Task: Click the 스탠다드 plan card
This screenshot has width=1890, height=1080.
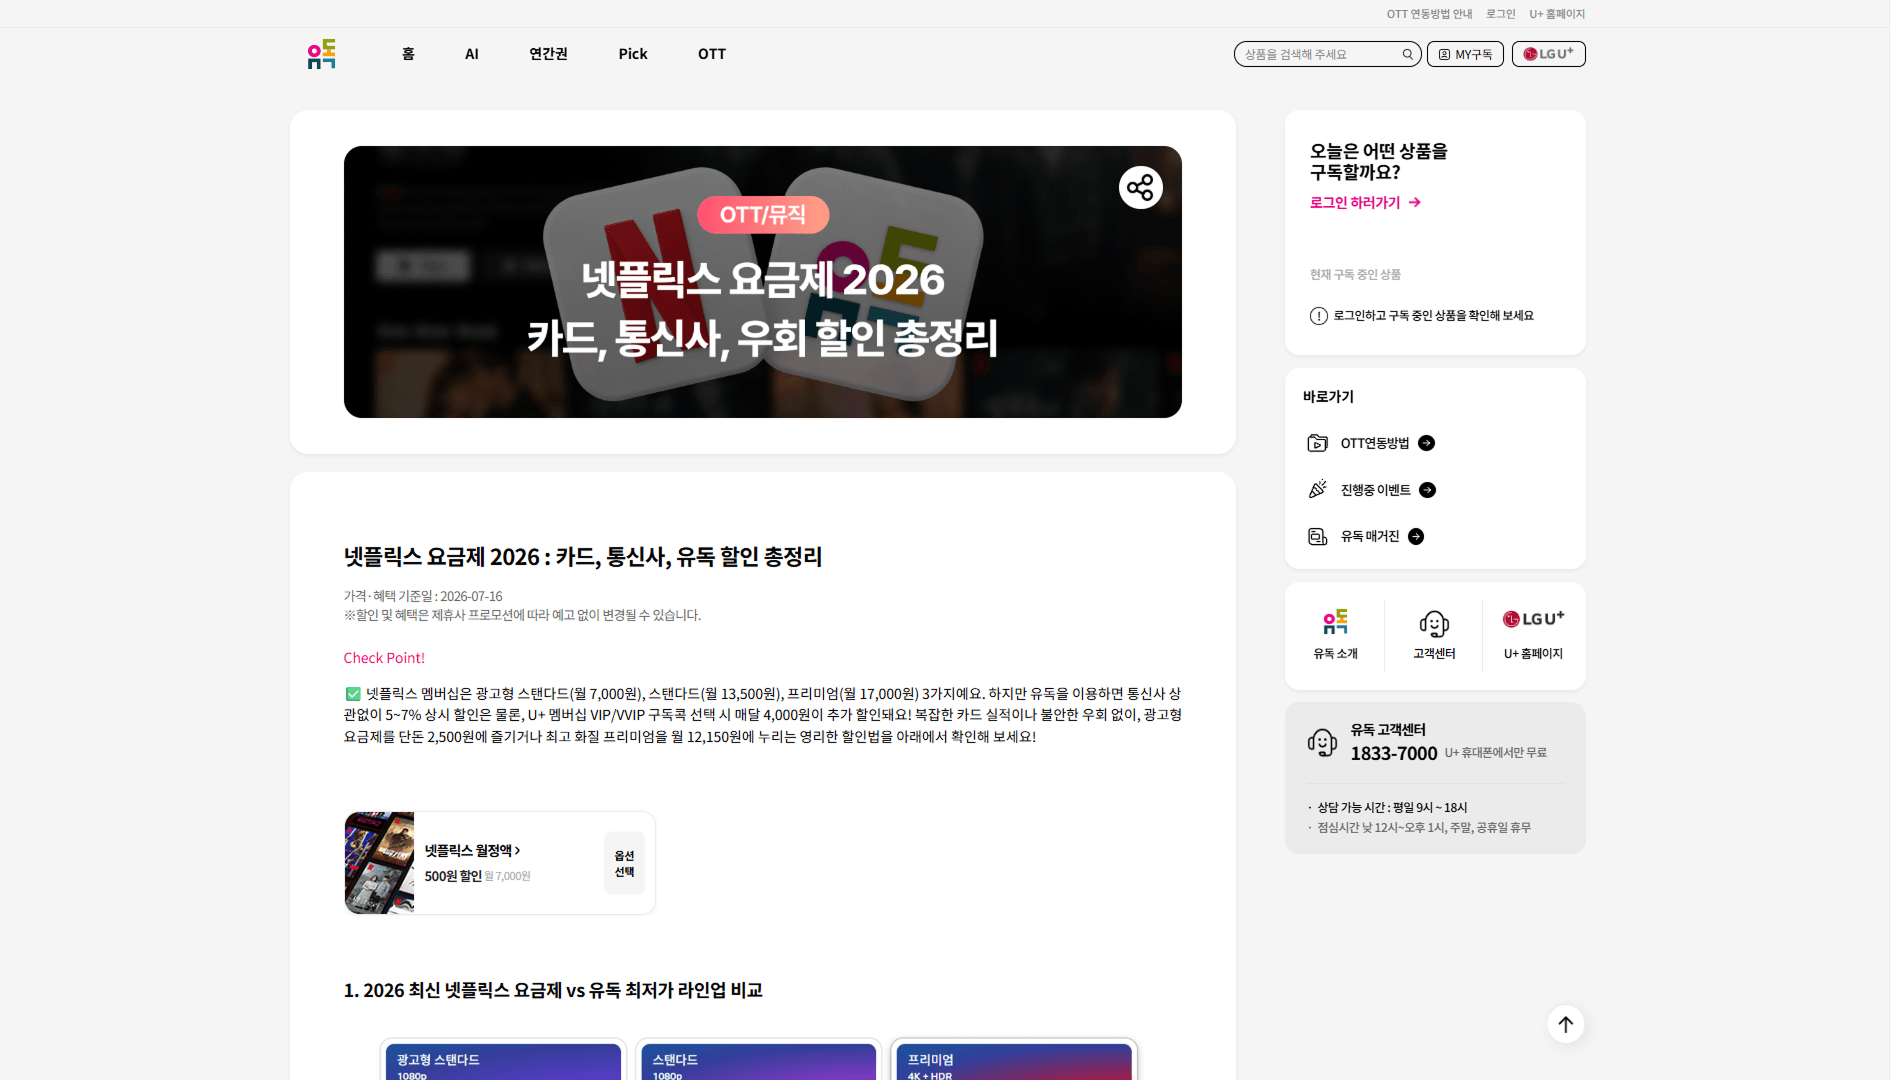Action: (x=758, y=1061)
